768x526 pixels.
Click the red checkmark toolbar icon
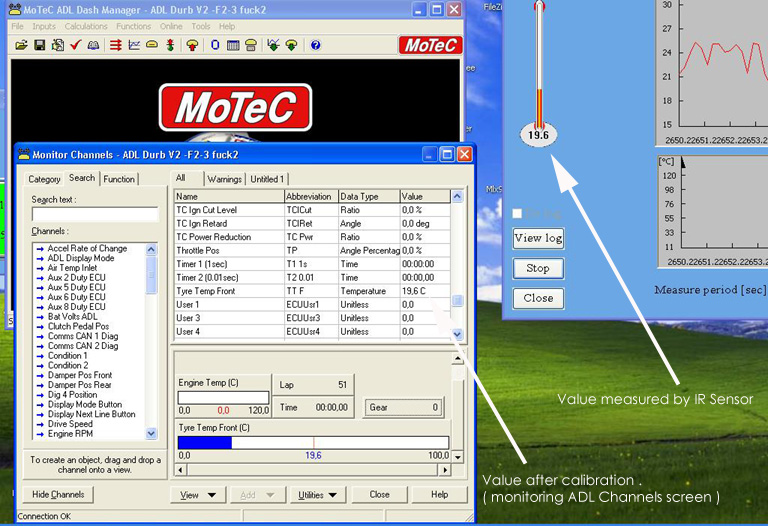(x=75, y=45)
